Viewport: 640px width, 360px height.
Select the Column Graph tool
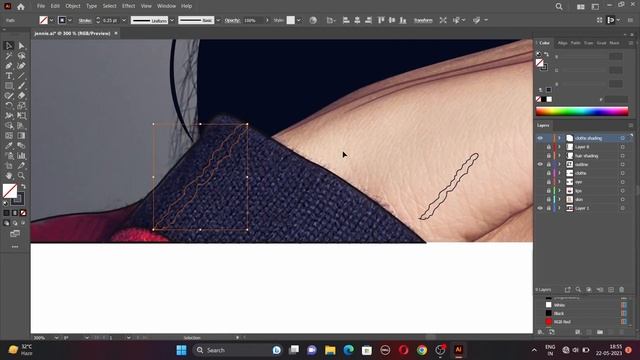(x=21, y=156)
